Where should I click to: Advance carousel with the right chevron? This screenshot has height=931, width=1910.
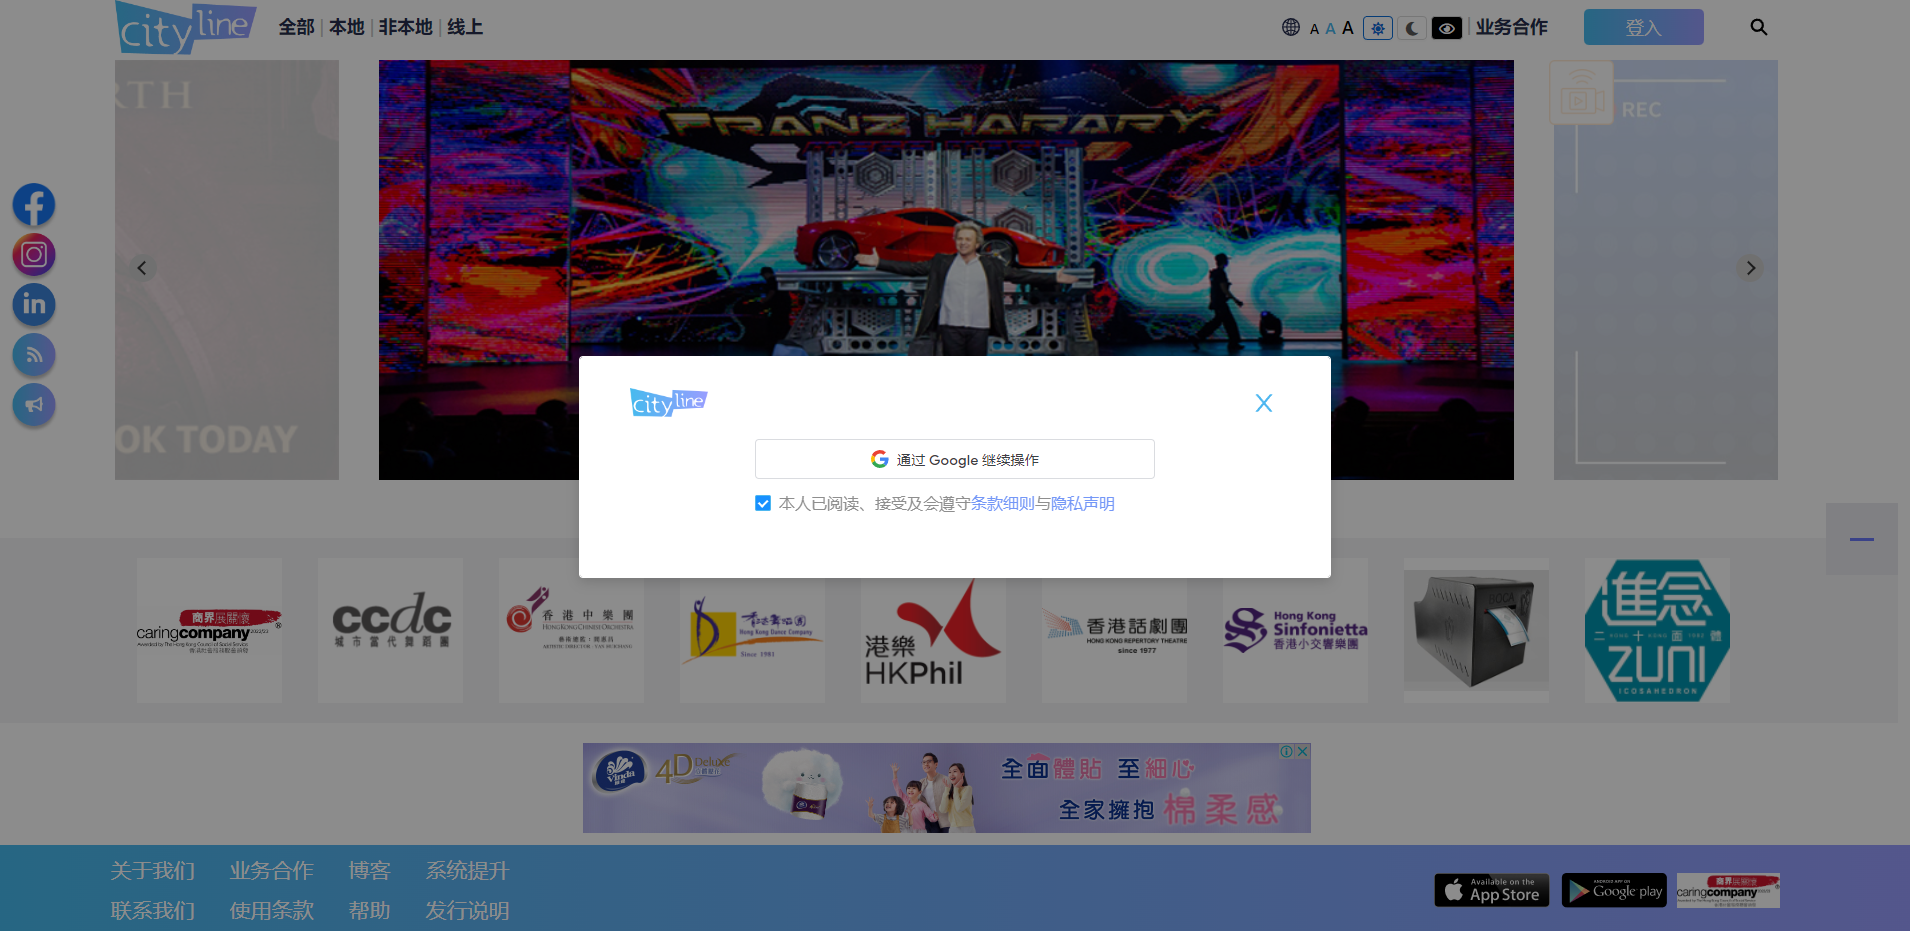click(x=1750, y=268)
